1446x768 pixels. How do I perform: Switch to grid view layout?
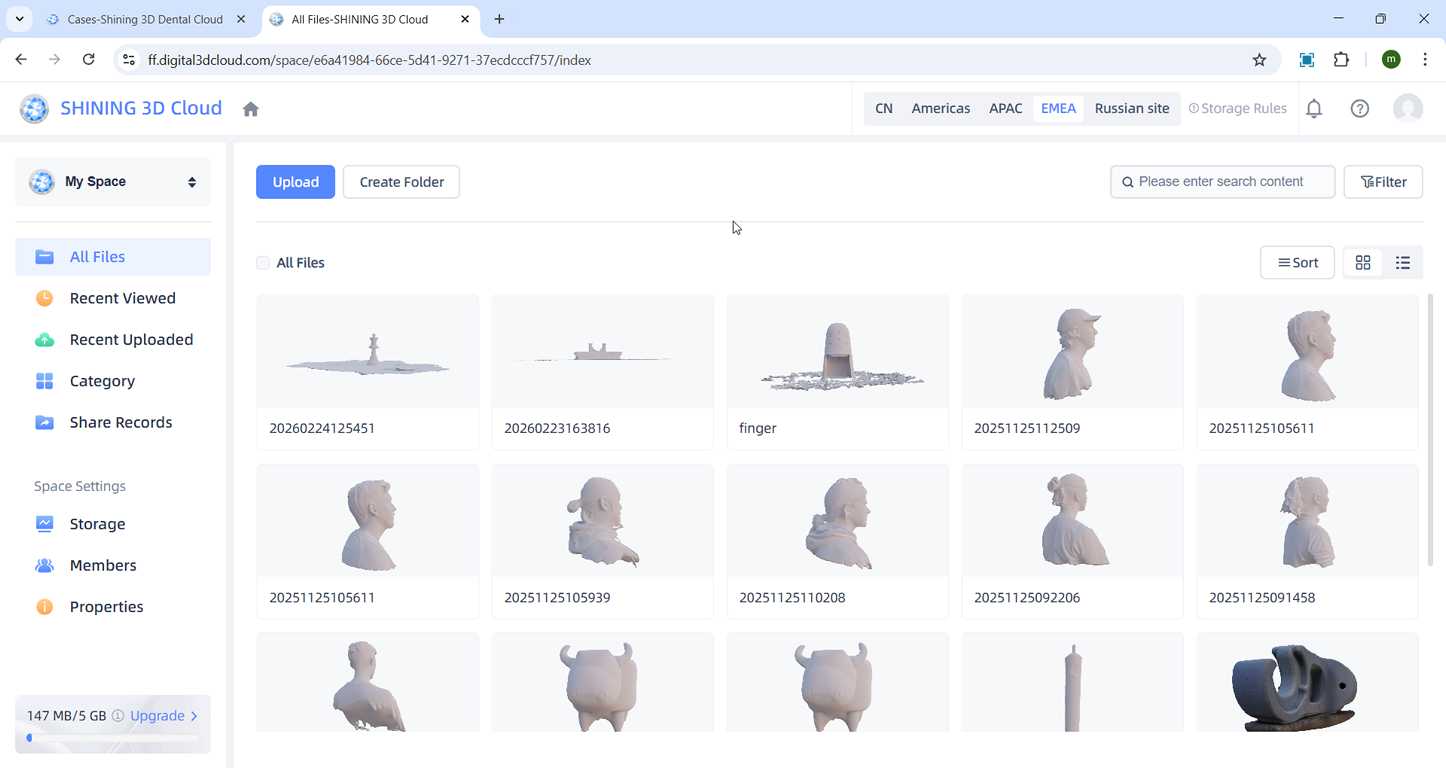[1363, 263]
